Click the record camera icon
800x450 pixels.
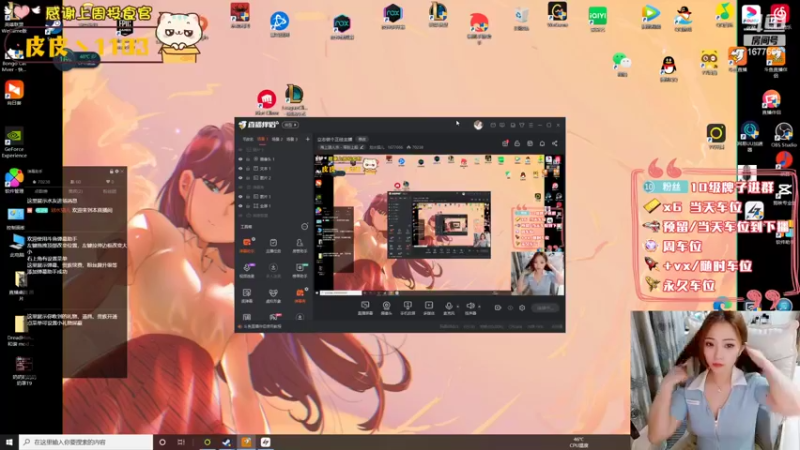[x=498, y=308]
